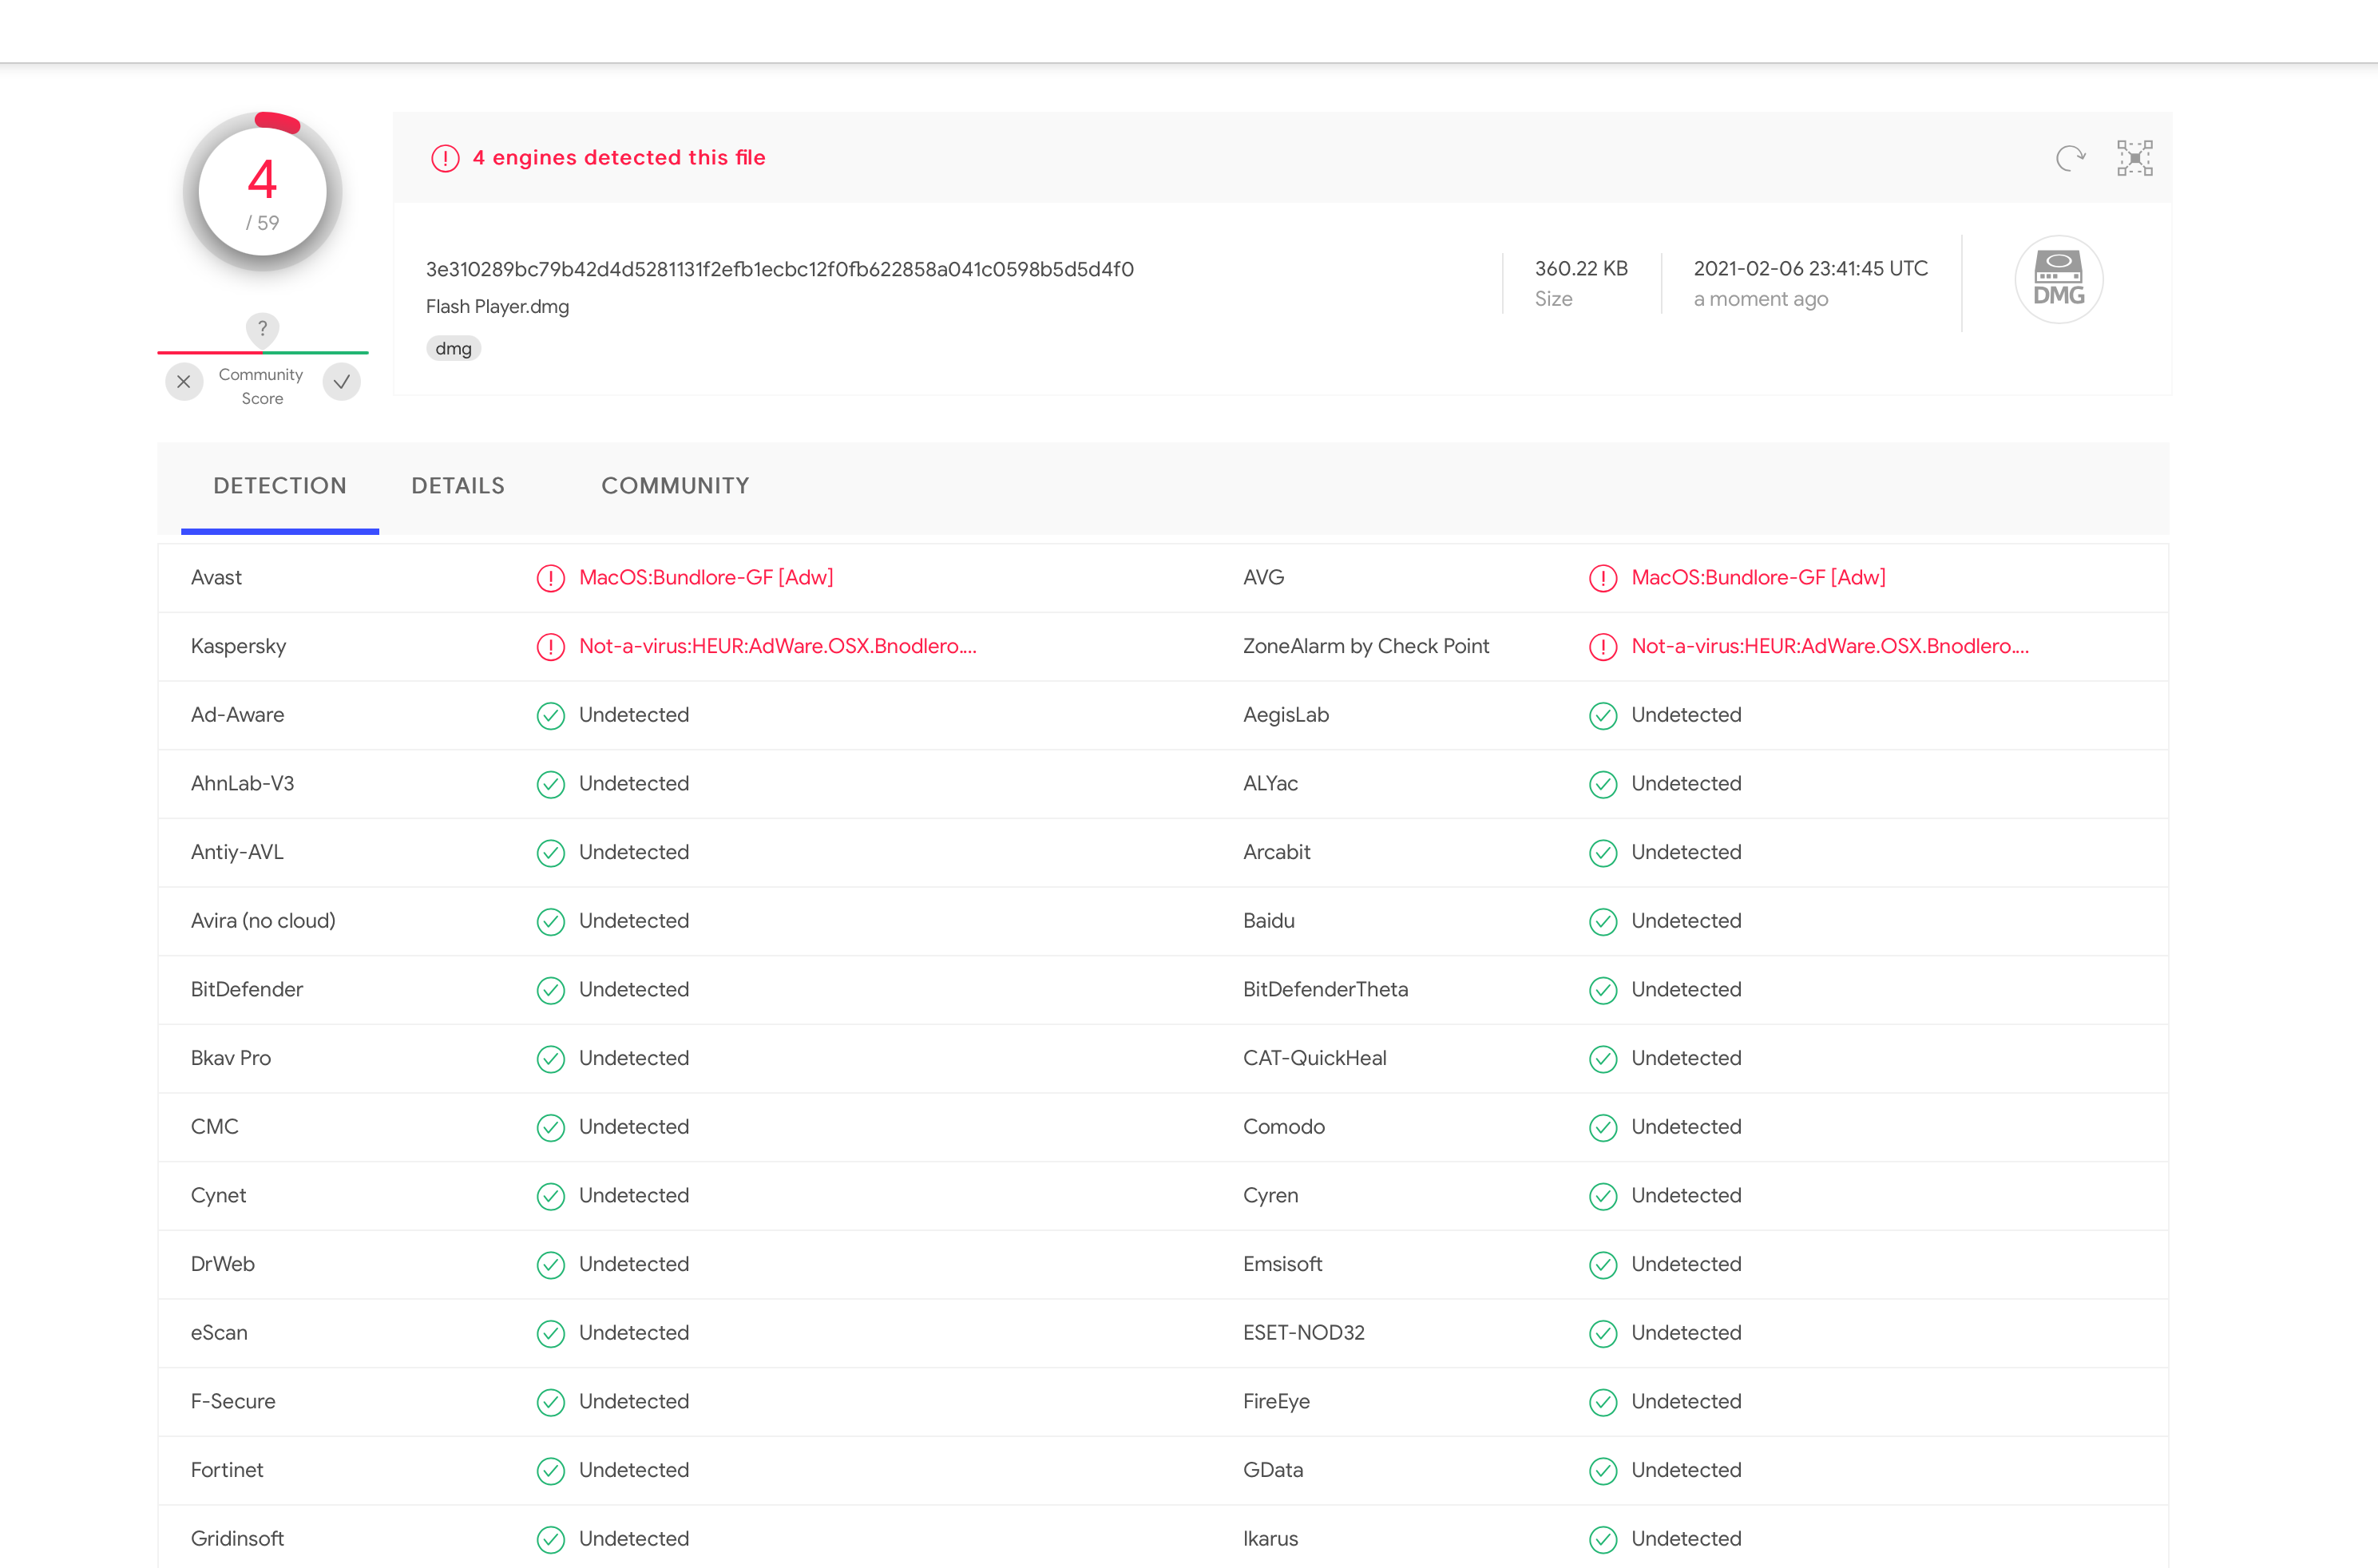Click AVG's MacOS:Bundlore-GF [Adw] result

tap(1758, 577)
